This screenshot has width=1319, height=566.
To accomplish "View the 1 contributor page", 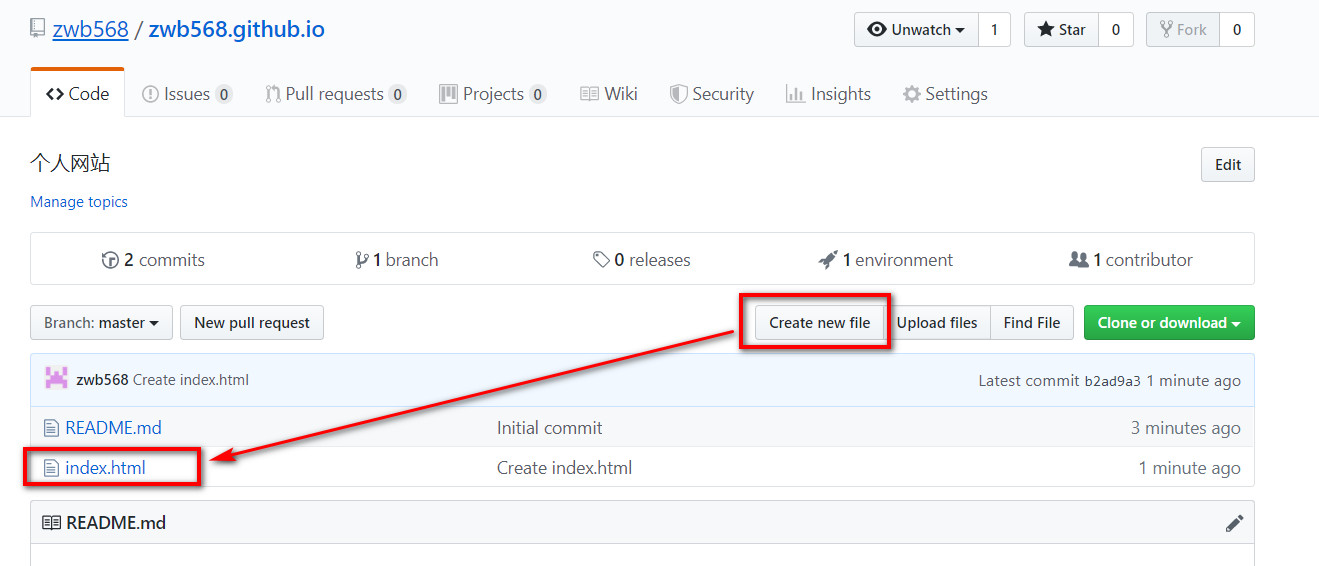I will 1131,260.
